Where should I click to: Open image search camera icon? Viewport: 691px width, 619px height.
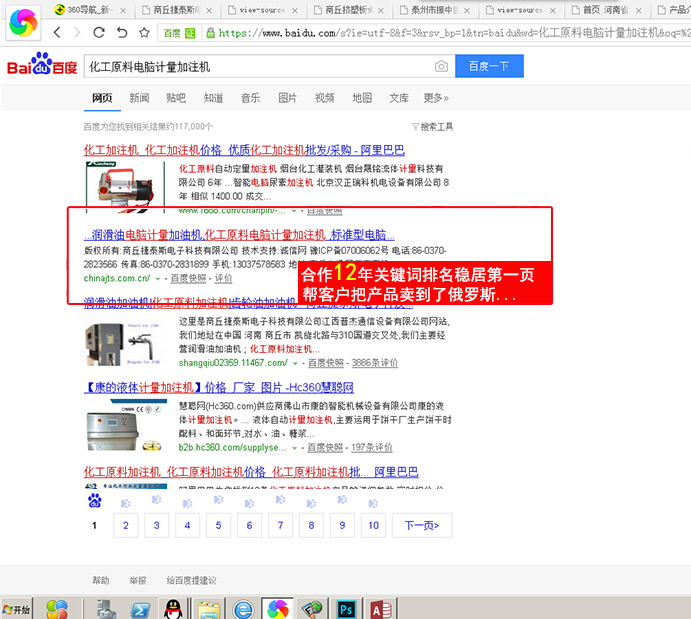[441, 66]
